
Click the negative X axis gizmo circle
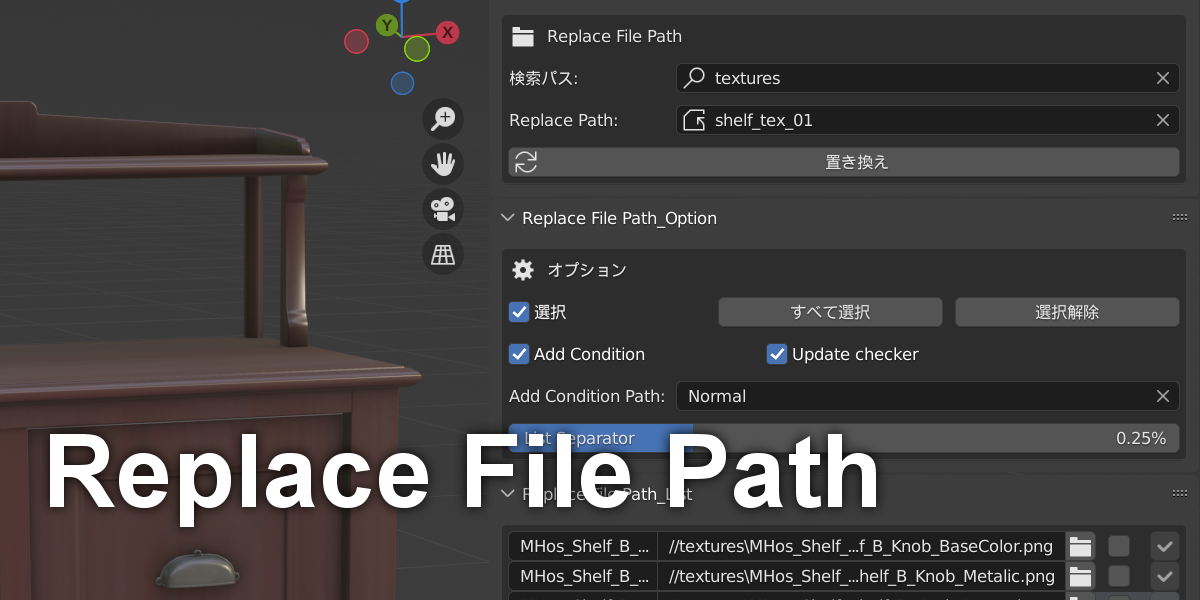pyautogui.click(x=356, y=41)
